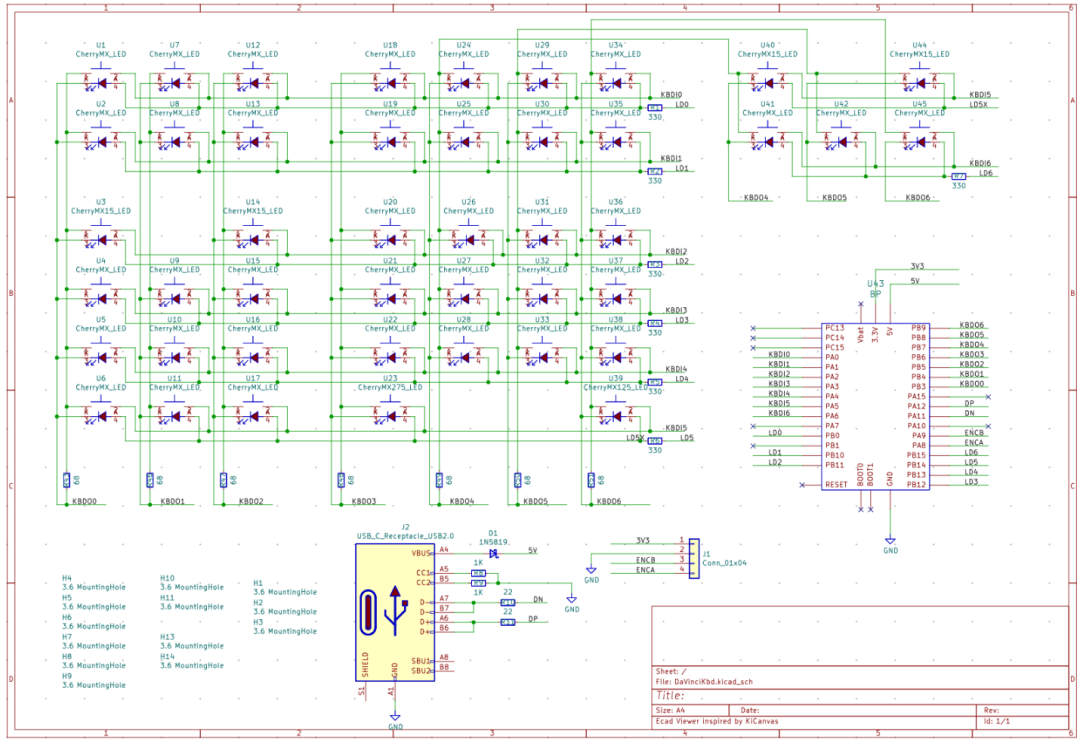The image size is (1080, 743).
Task: Click the Size: A4 field in title block
Action: (670, 710)
